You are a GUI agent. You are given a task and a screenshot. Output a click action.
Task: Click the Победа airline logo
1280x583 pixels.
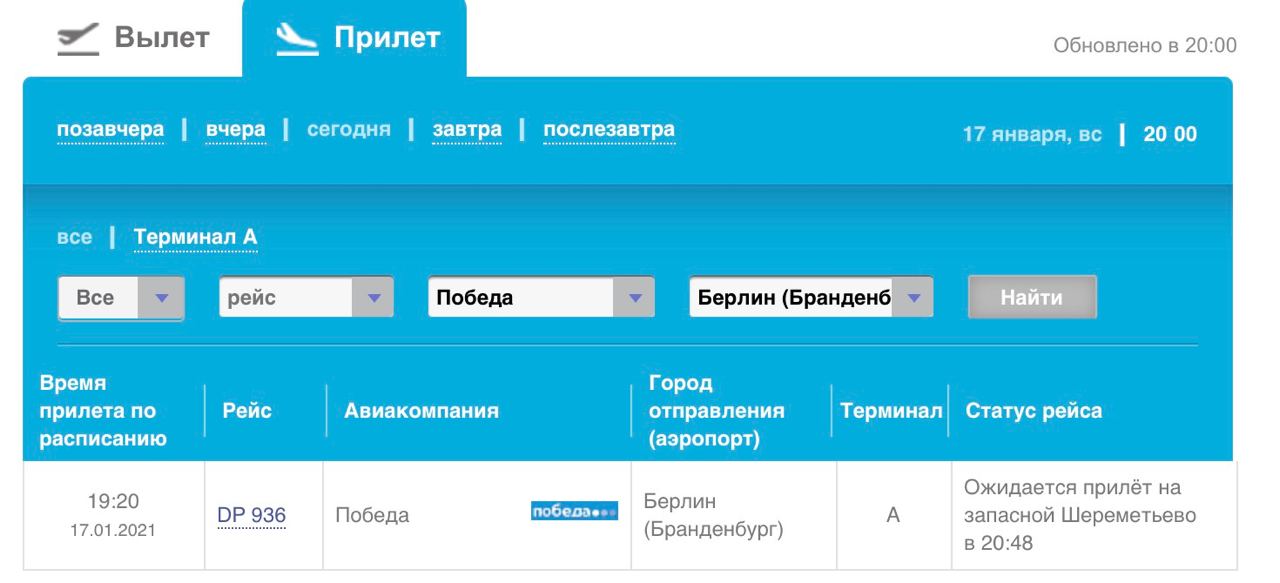tap(574, 513)
